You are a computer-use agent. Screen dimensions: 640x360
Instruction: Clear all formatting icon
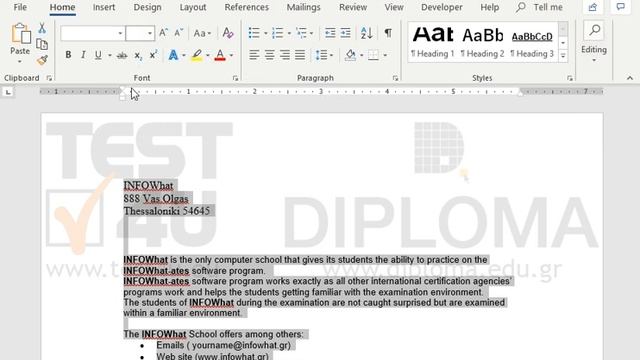point(228,33)
